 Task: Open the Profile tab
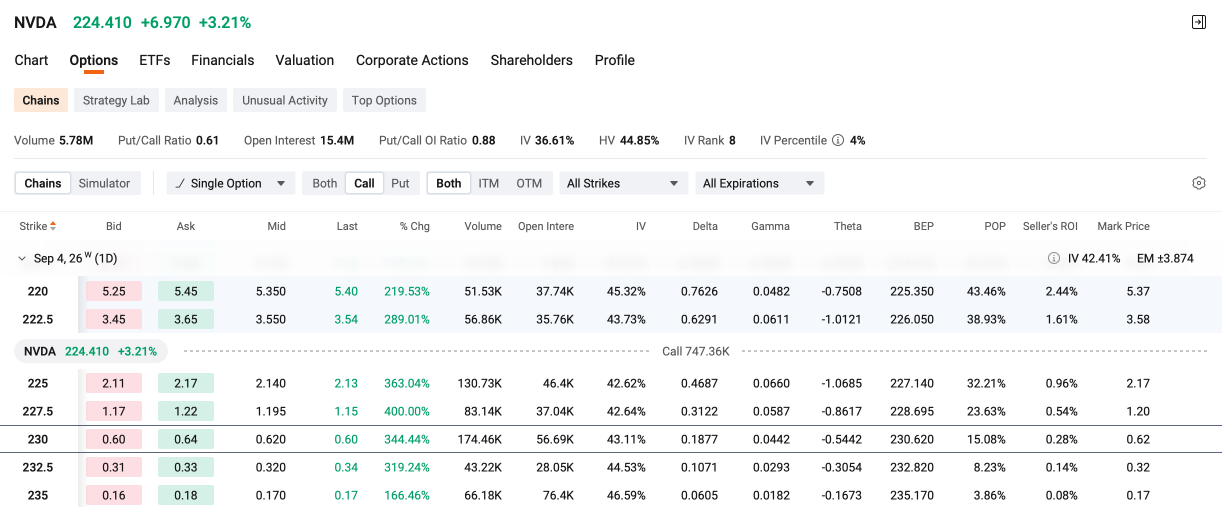pos(615,60)
